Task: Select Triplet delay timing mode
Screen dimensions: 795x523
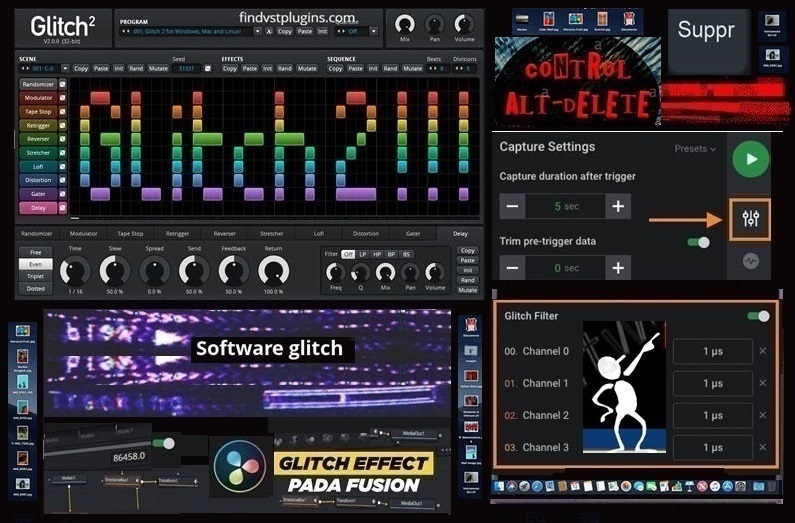Action: pos(35,276)
